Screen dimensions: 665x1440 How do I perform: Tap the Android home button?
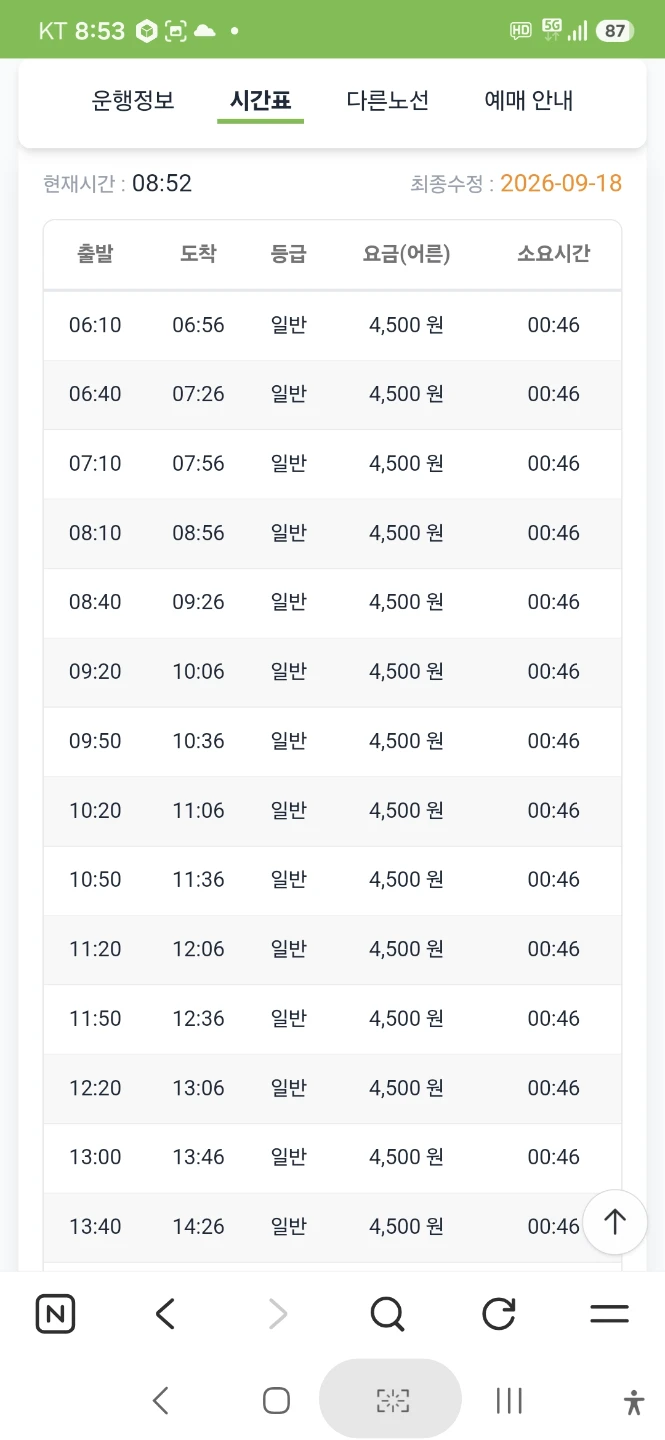[x=276, y=1400]
